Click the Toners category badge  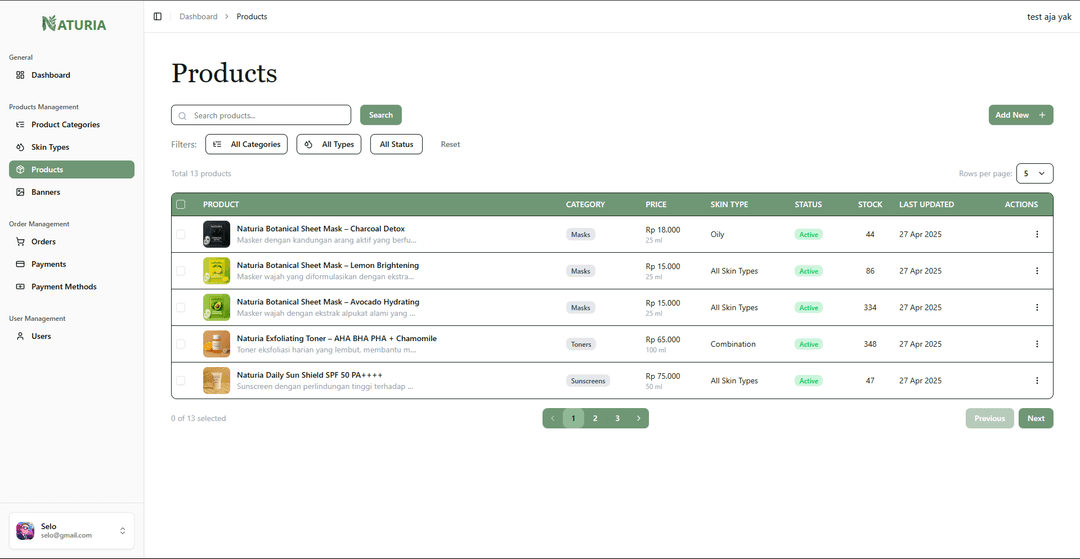[x=581, y=344]
